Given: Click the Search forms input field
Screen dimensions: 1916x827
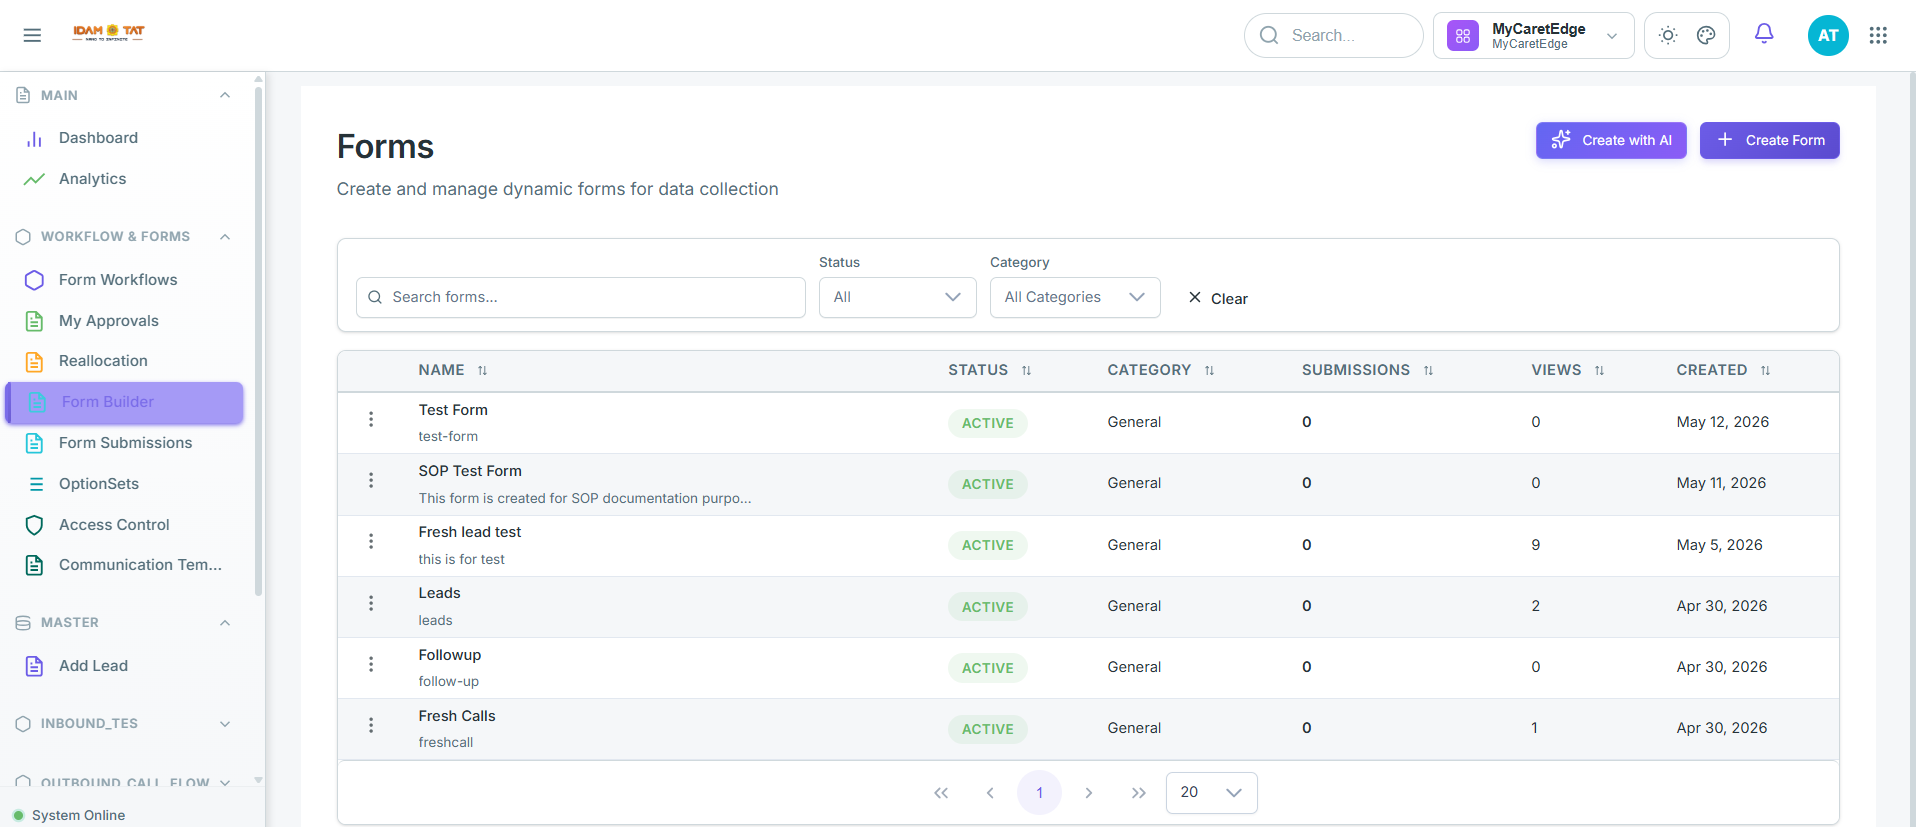Looking at the screenshot, I should (580, 297).
